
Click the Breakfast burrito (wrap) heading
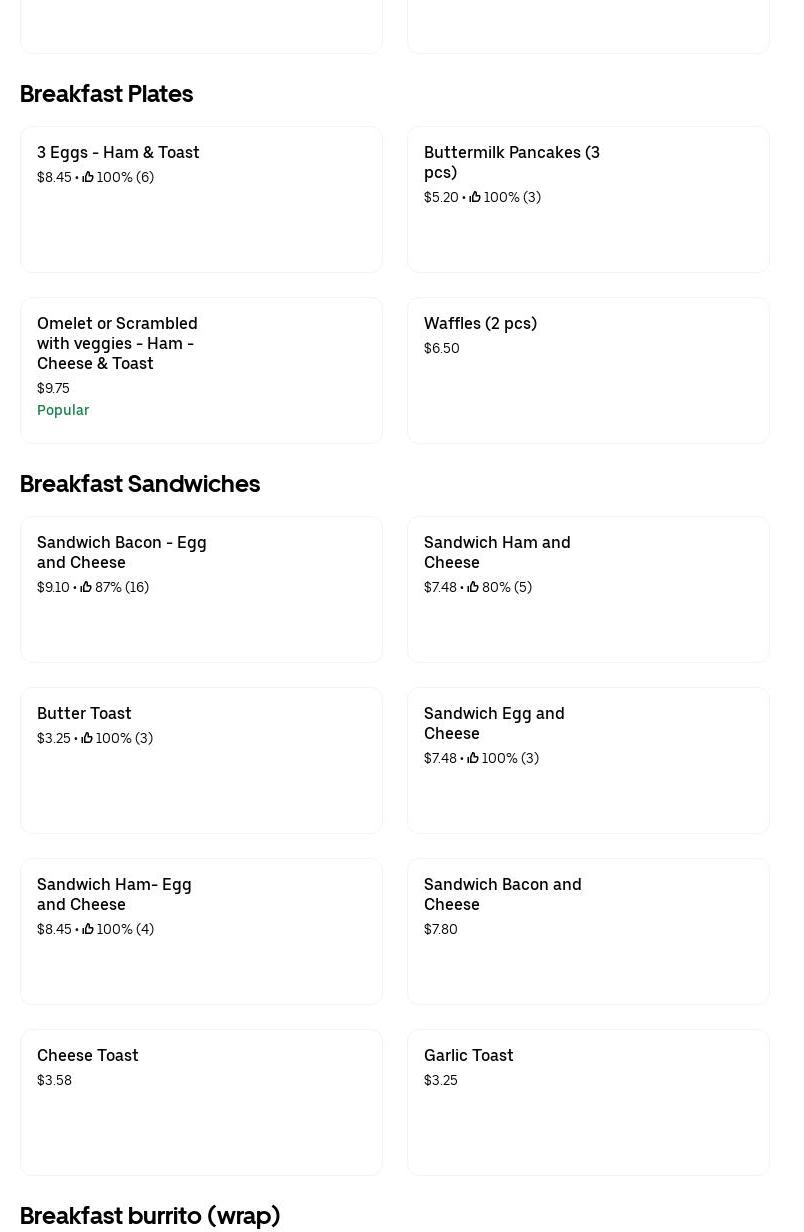(x=150, y=1215)
